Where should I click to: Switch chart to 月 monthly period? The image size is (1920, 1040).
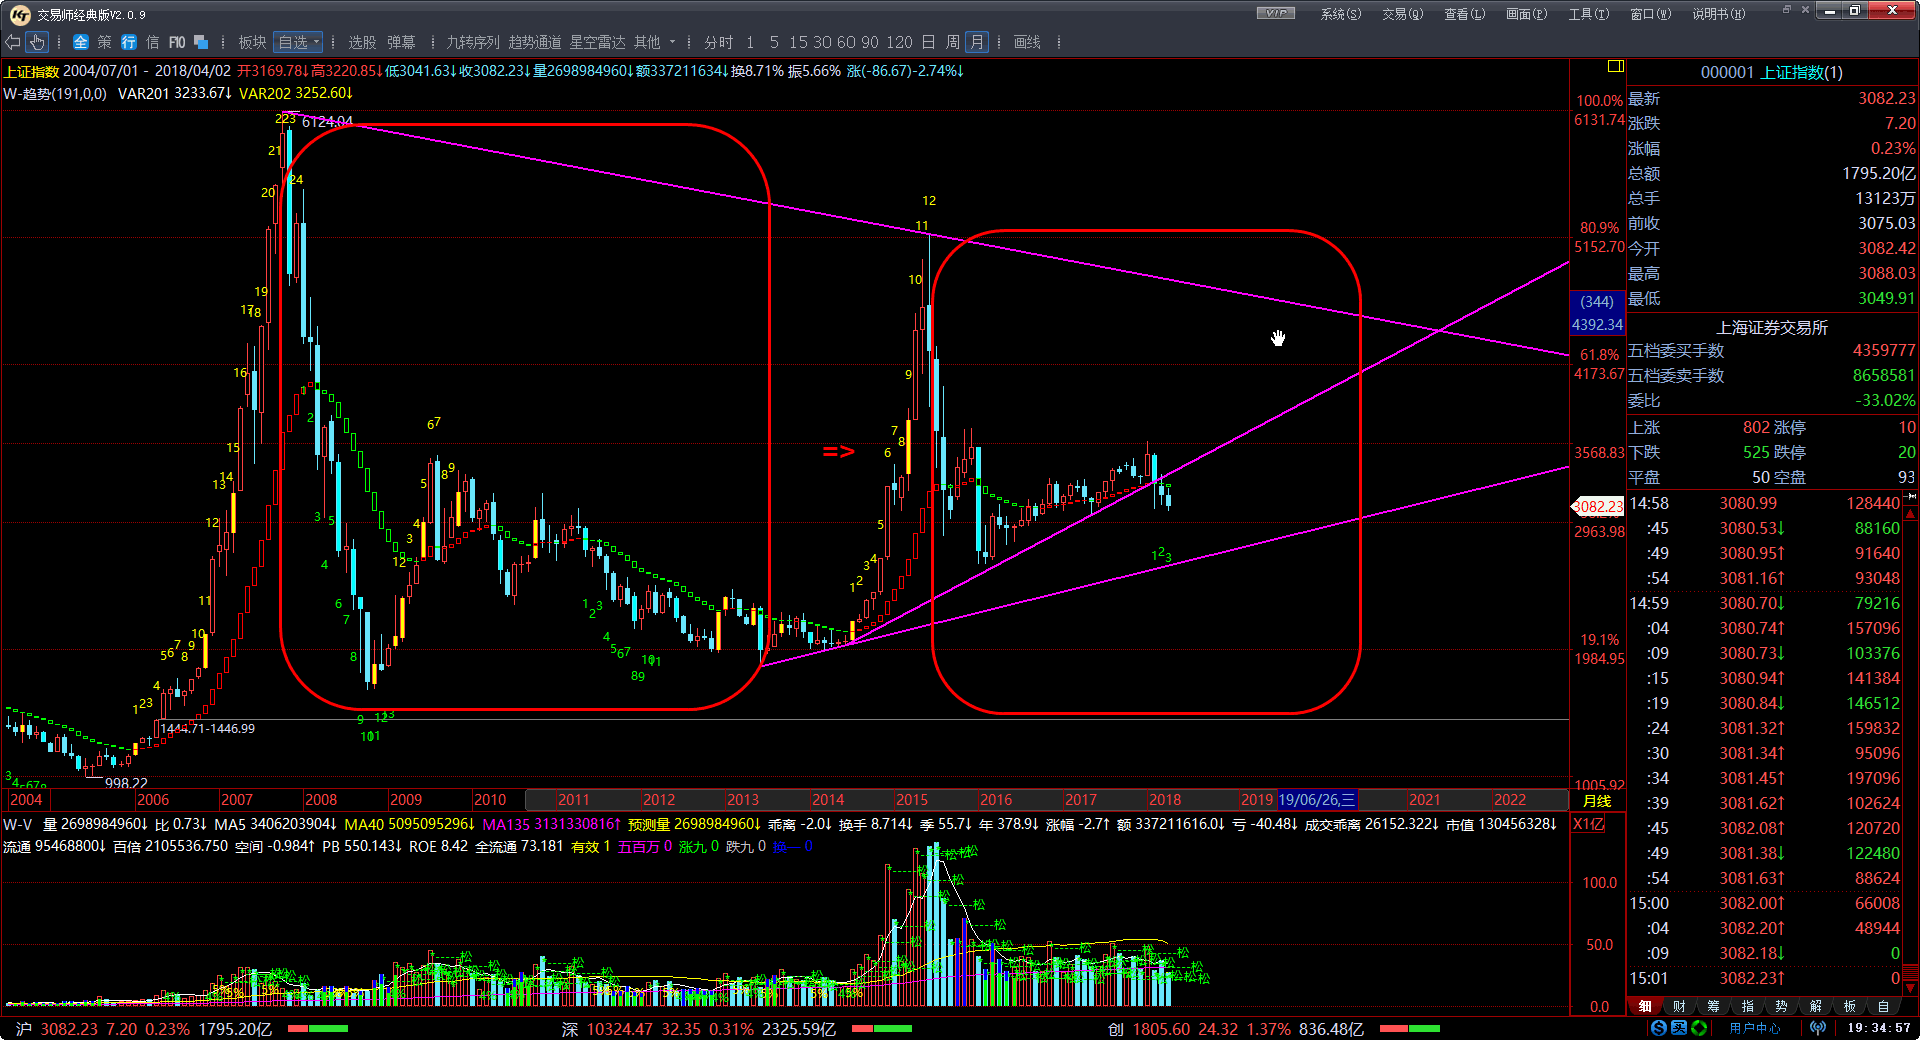(977, 42)
